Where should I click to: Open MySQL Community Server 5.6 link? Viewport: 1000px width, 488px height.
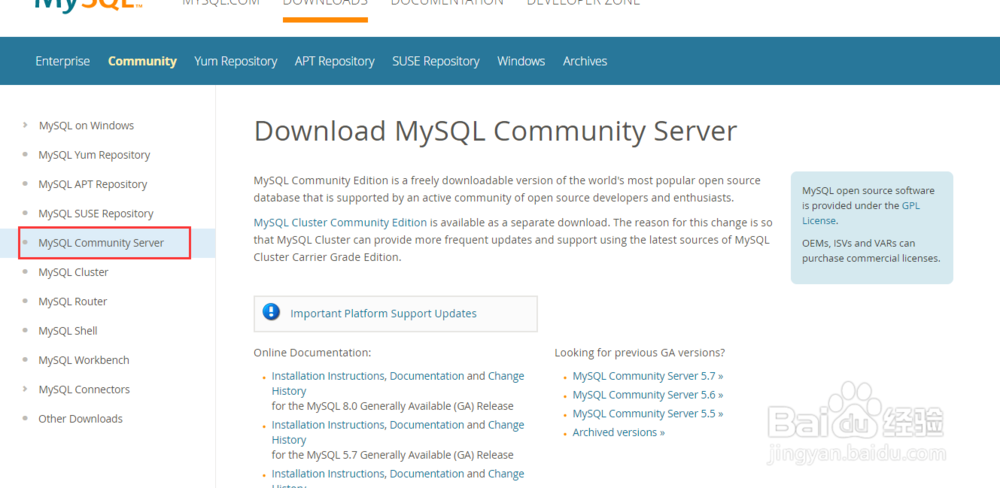click(647, 395)
